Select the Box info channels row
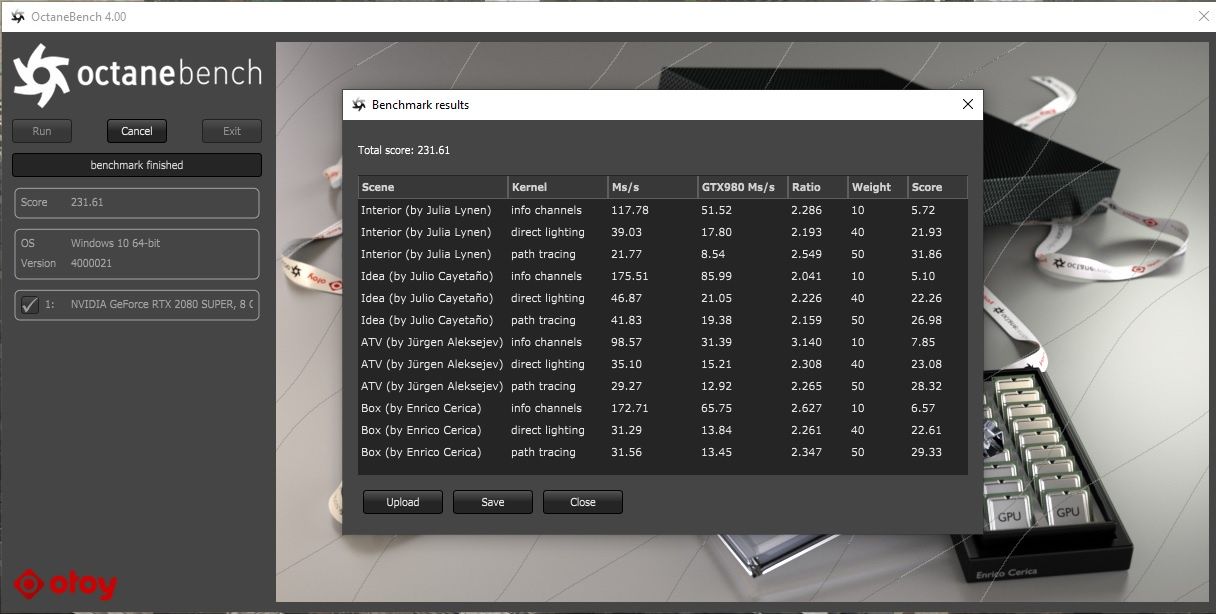1216x614 pixels. pos(663,408)
